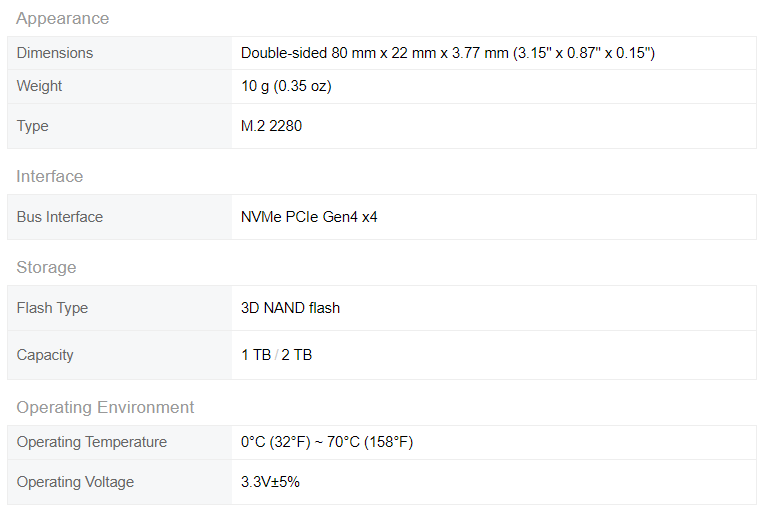Click the Operating Environment section heading
This screenshot has width=764, height=512.
point(105,407)
